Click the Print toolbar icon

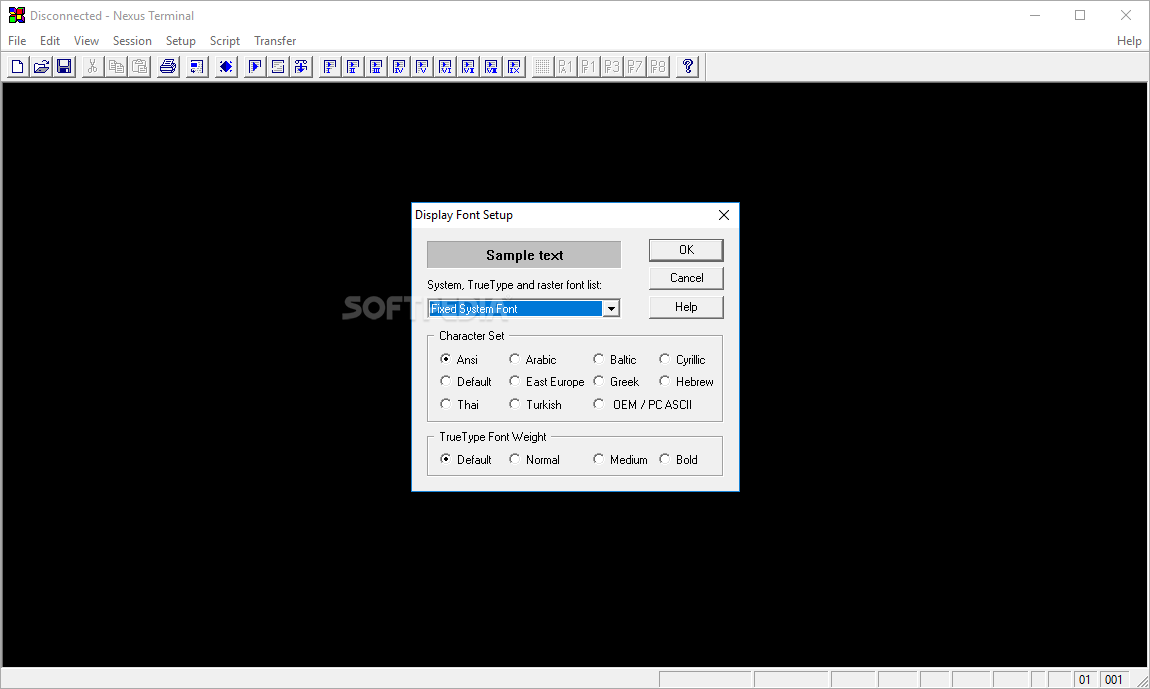point(168,67)
